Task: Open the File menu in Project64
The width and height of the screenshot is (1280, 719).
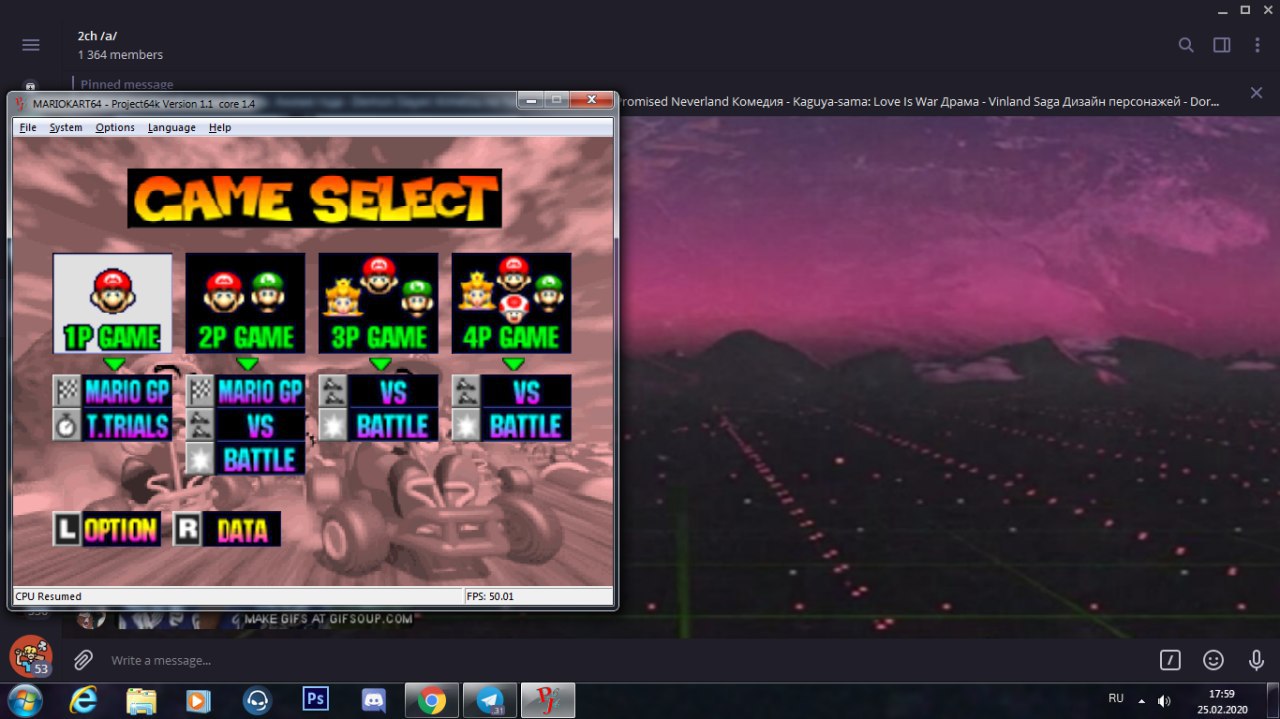Action: tap(28, 127)
